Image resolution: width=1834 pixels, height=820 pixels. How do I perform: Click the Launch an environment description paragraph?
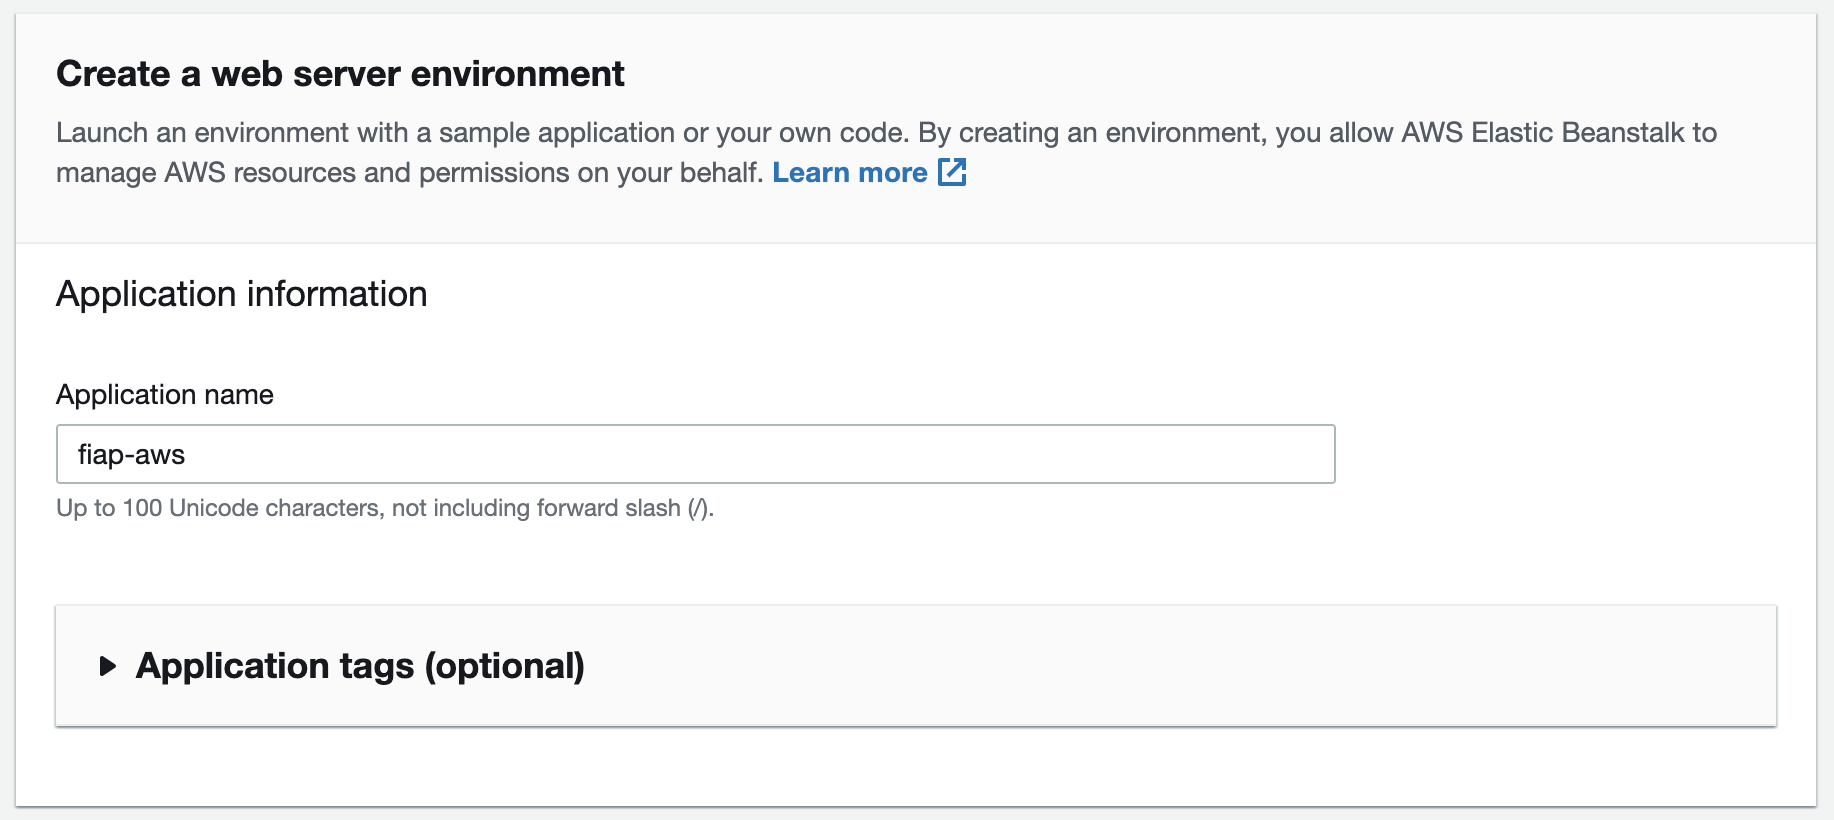click(480, 133)
